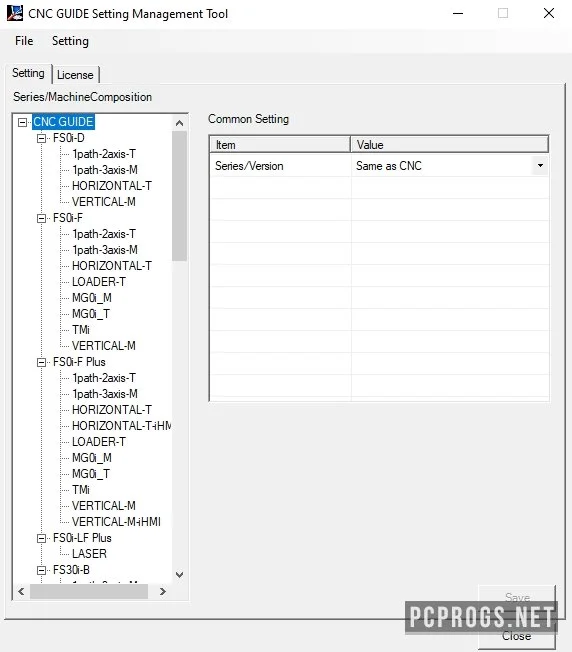Select MG0i_M under FS0i-F Plus
This screenshot has width=572, height=652.
[x=91, y=458]
